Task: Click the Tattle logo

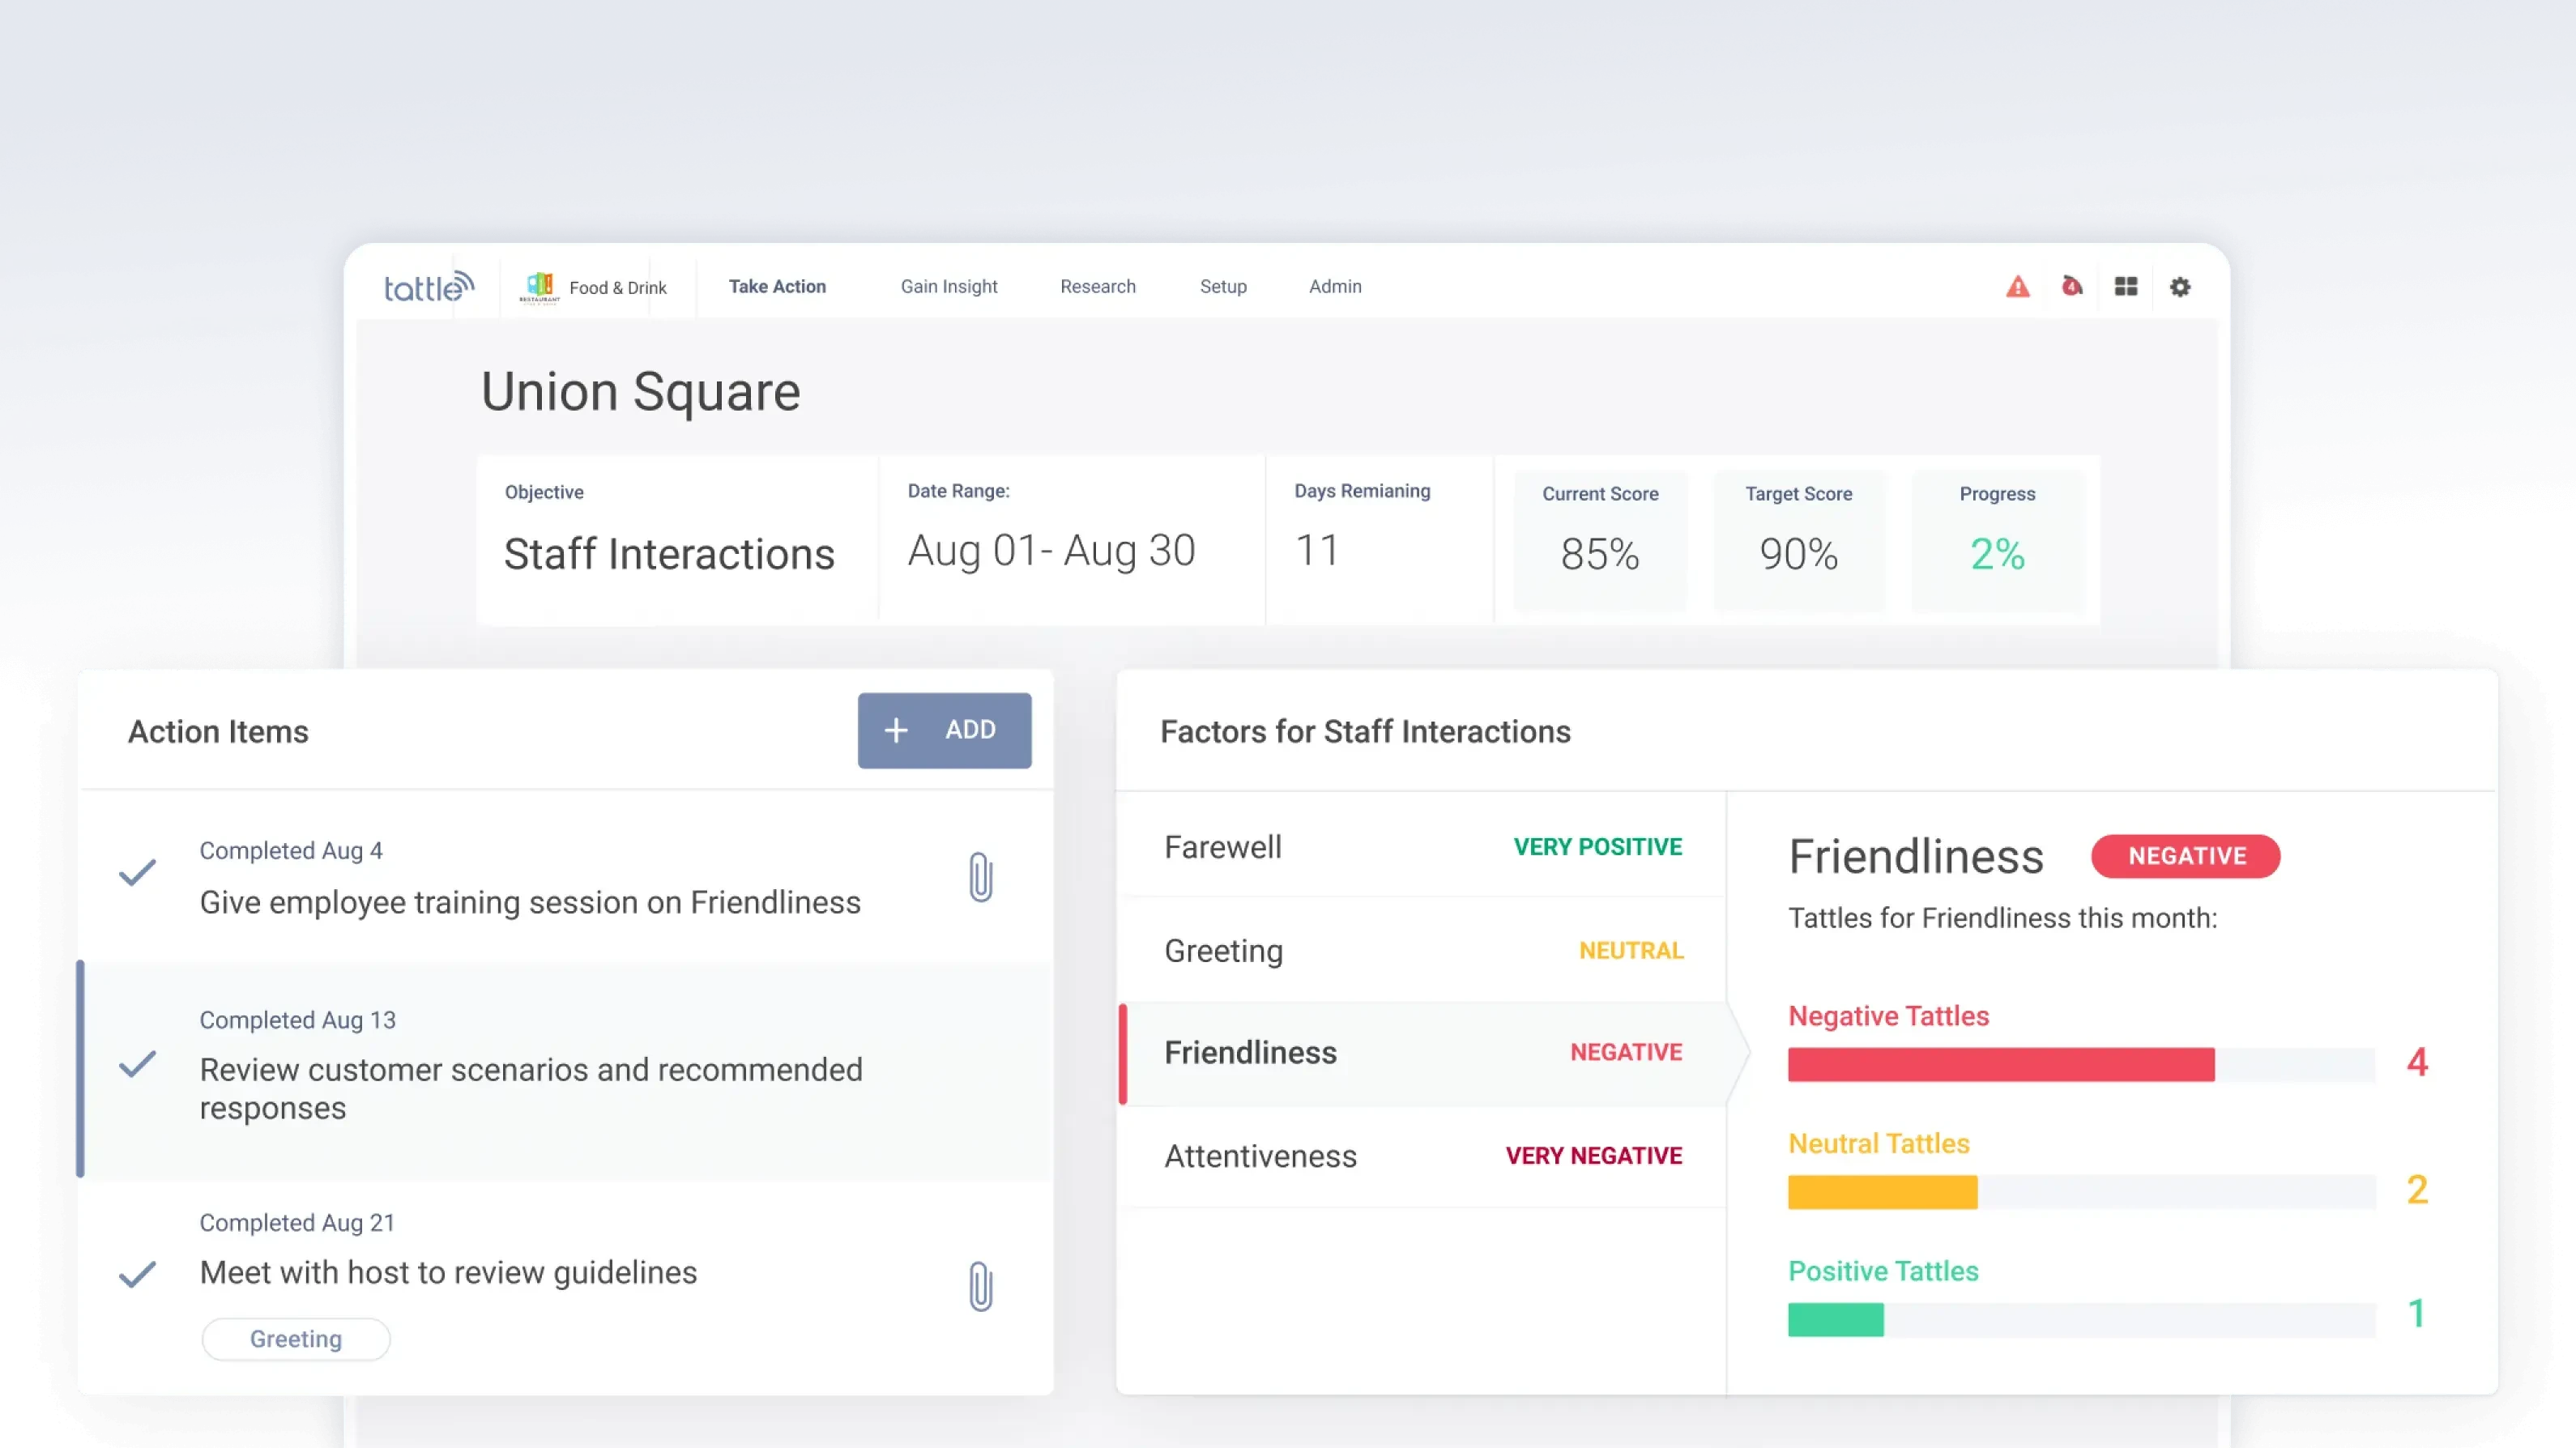Action: (424, 287)
